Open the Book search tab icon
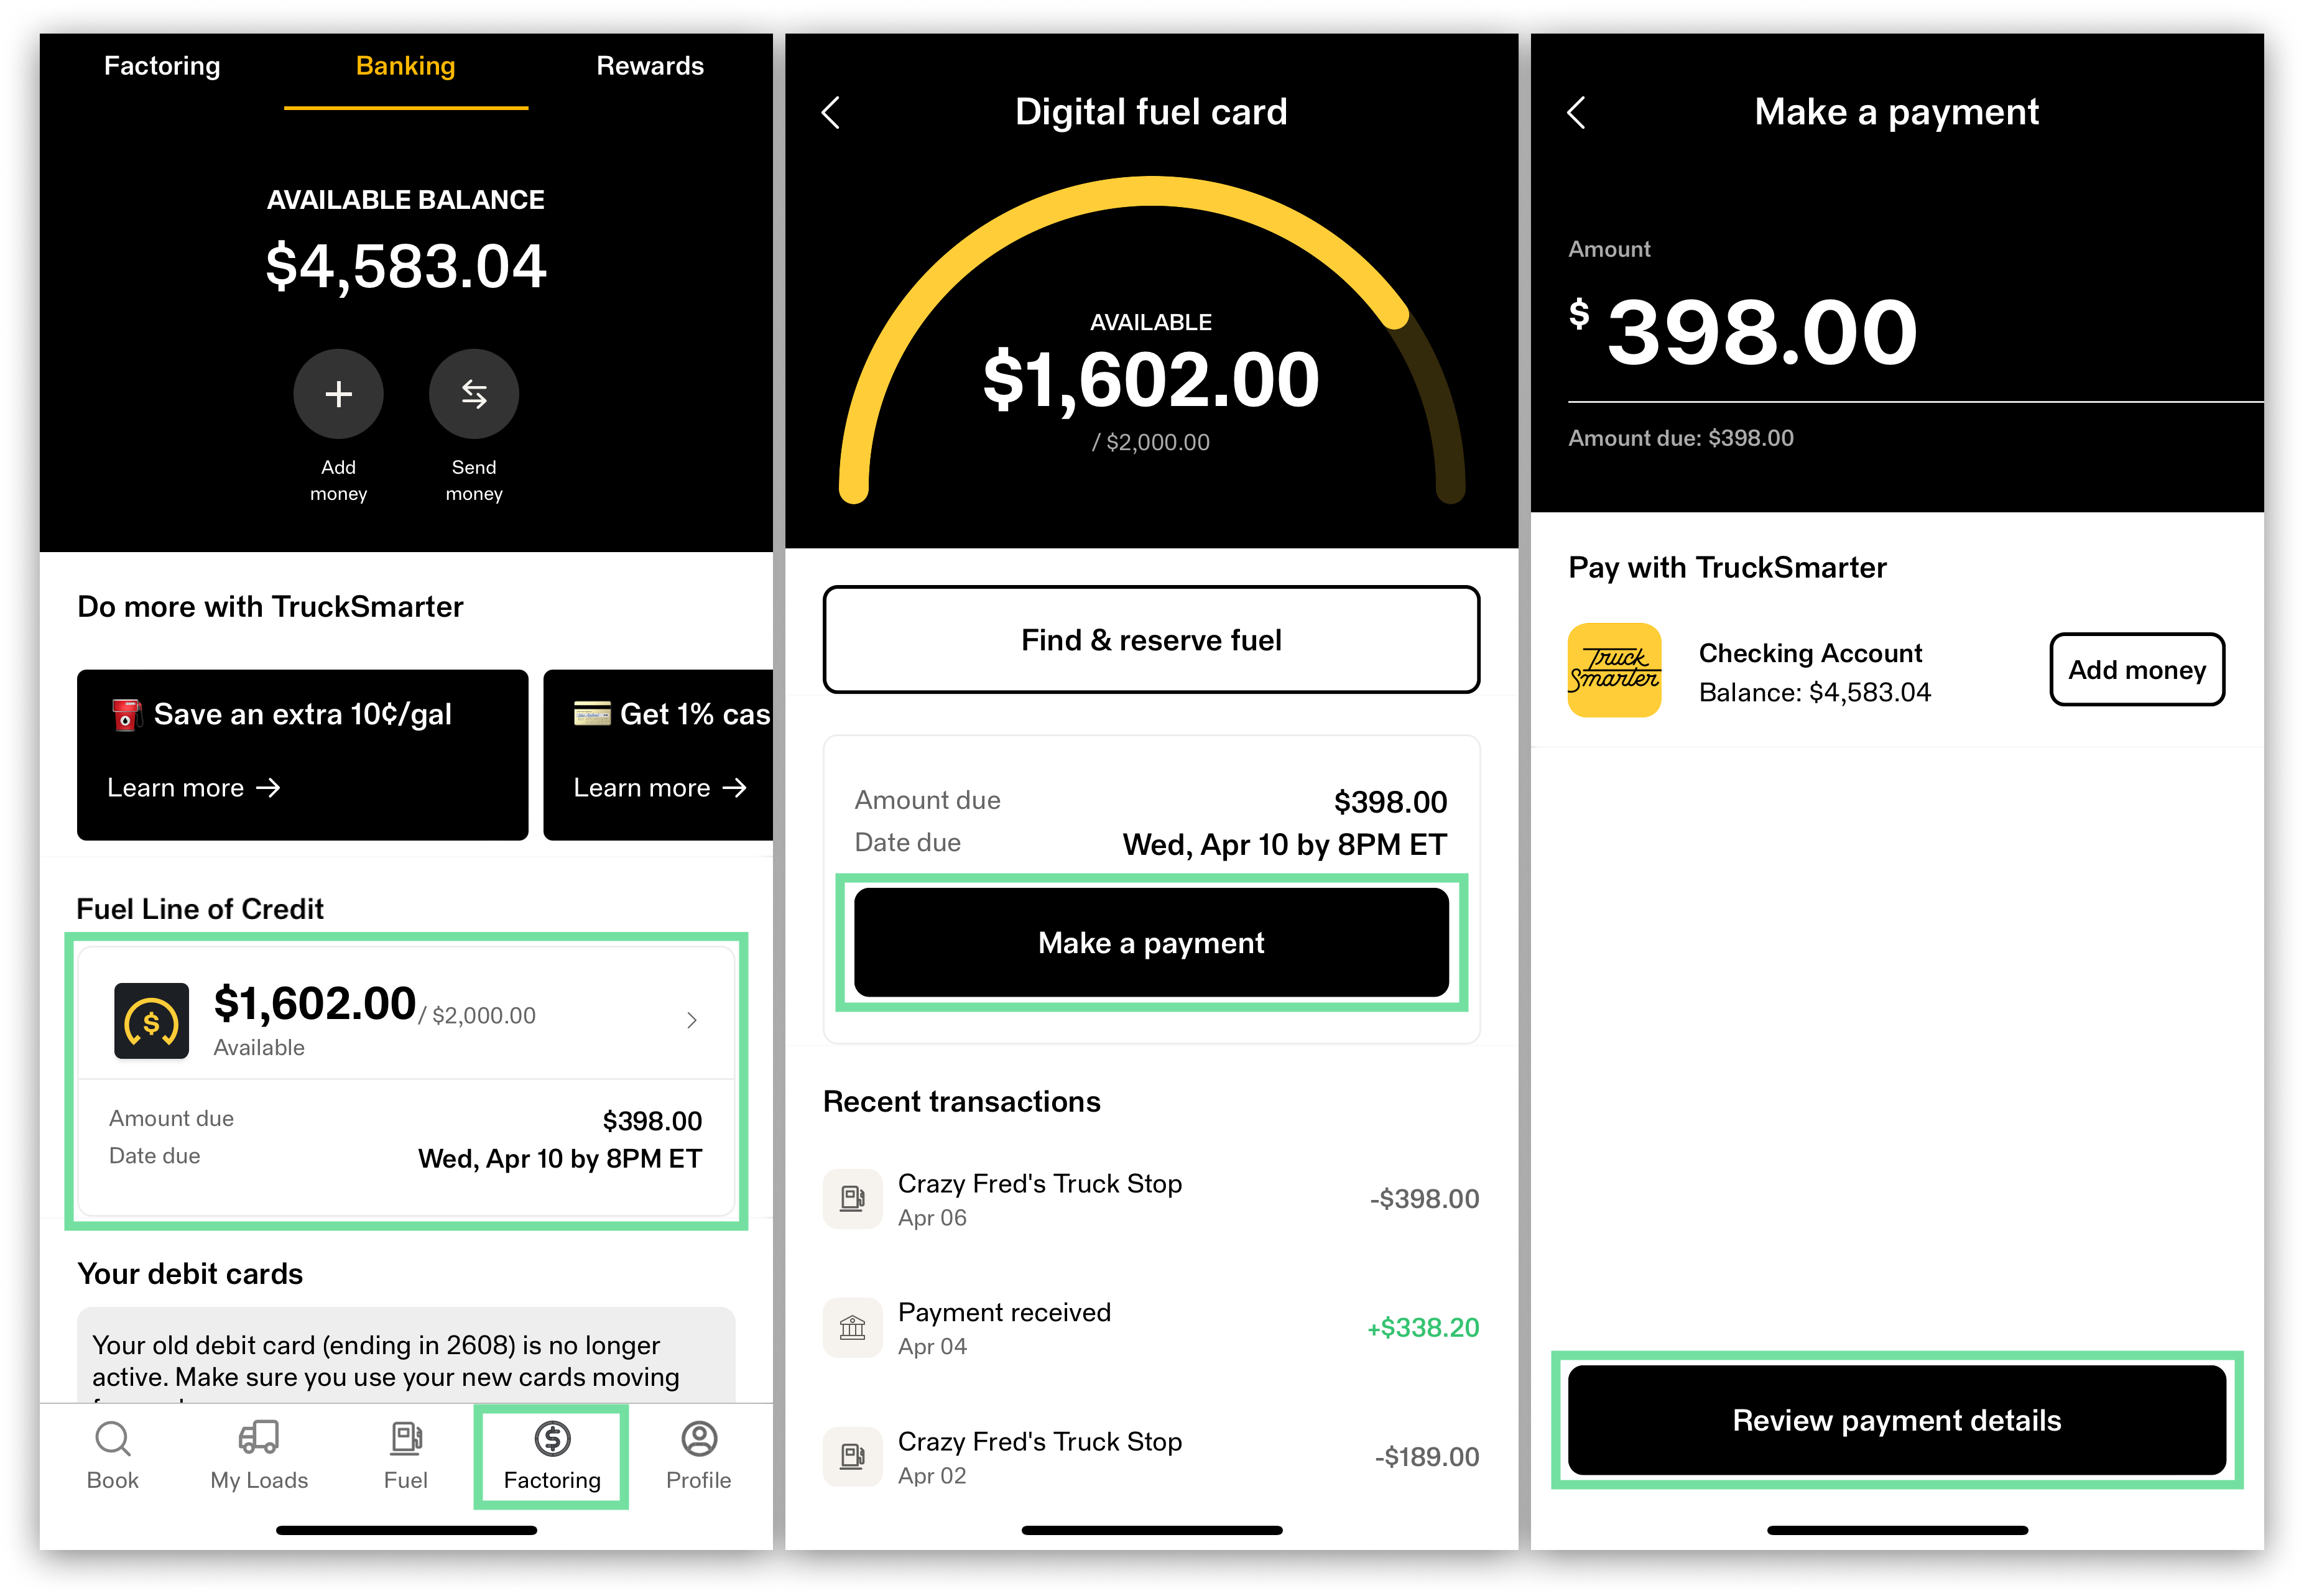 coord(112,1439)
